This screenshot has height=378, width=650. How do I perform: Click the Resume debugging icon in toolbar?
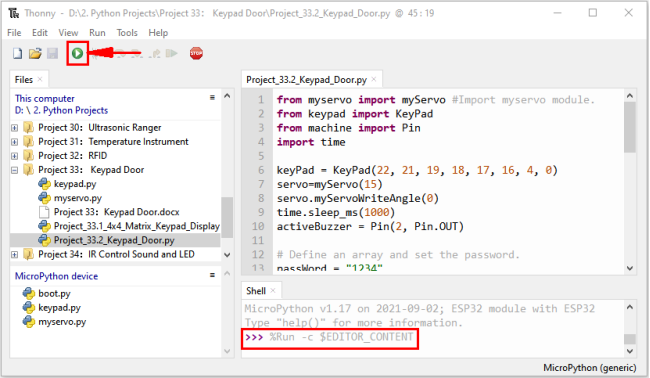coord(171,53)
